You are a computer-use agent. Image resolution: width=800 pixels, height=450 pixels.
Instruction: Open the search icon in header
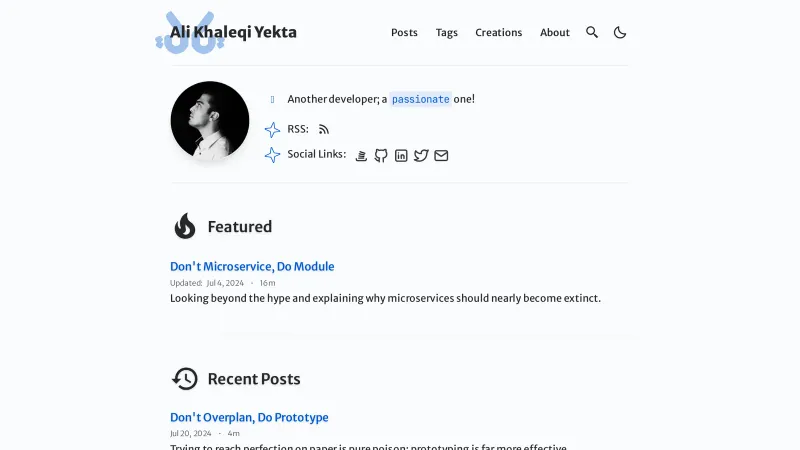(x=592, y=32)
